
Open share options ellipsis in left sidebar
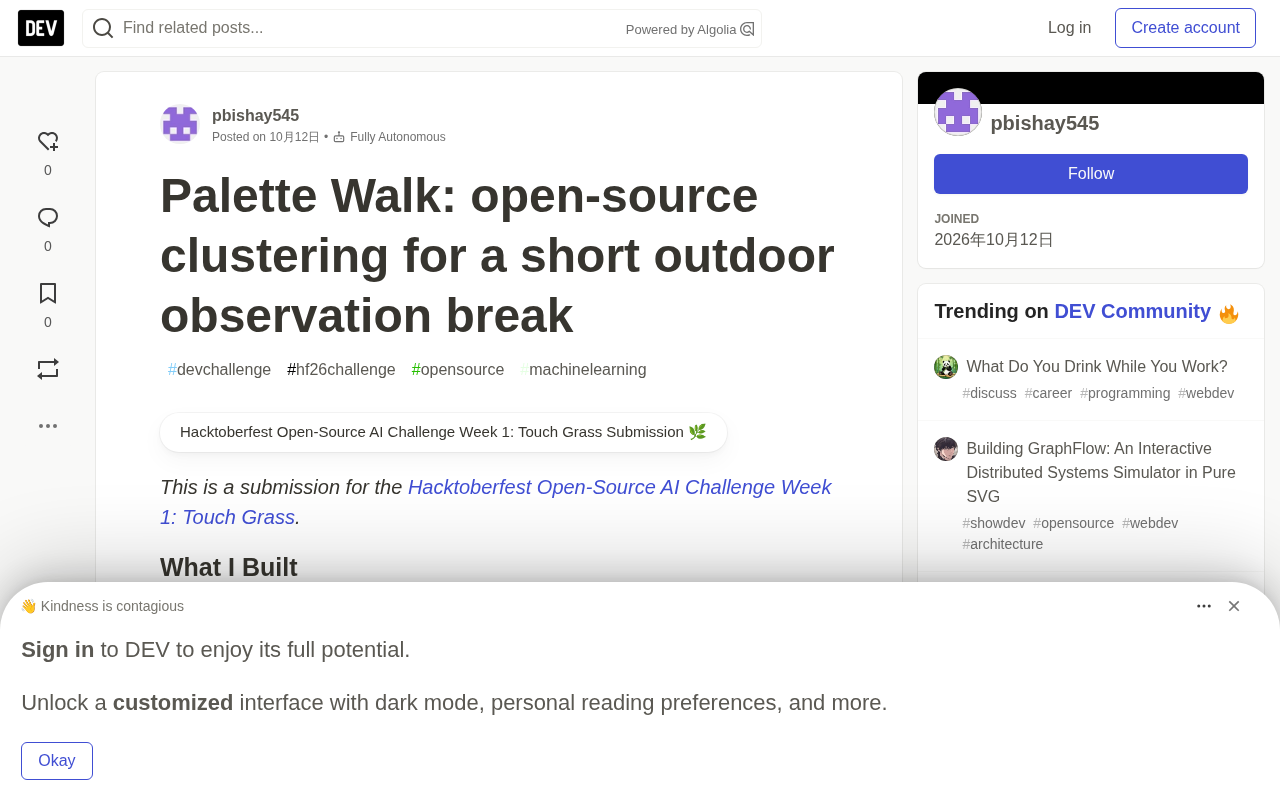(48, 426)
